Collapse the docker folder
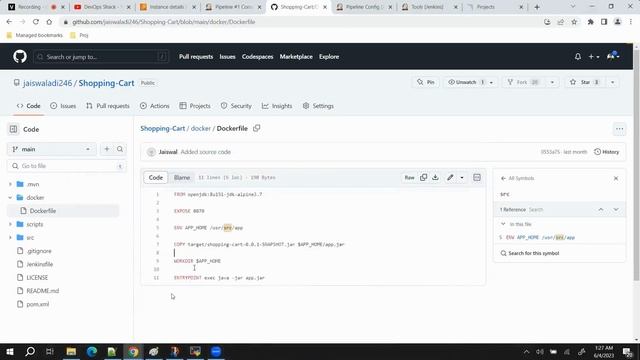The image size is (640, 360). point(10,198)
